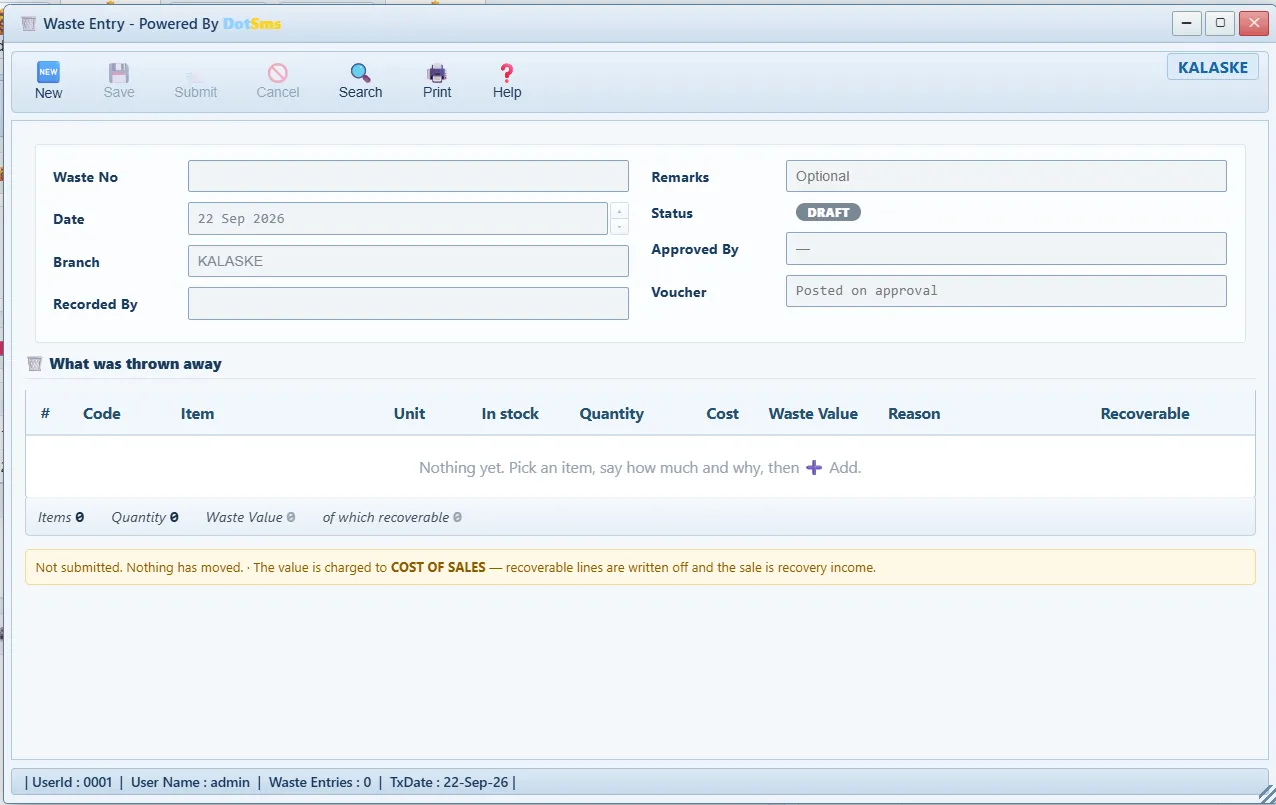Click the Waste Entry title bar bin icon
Image resolution: width=1276 pixels, height=805 pixels.
click(x=29, y=23)
